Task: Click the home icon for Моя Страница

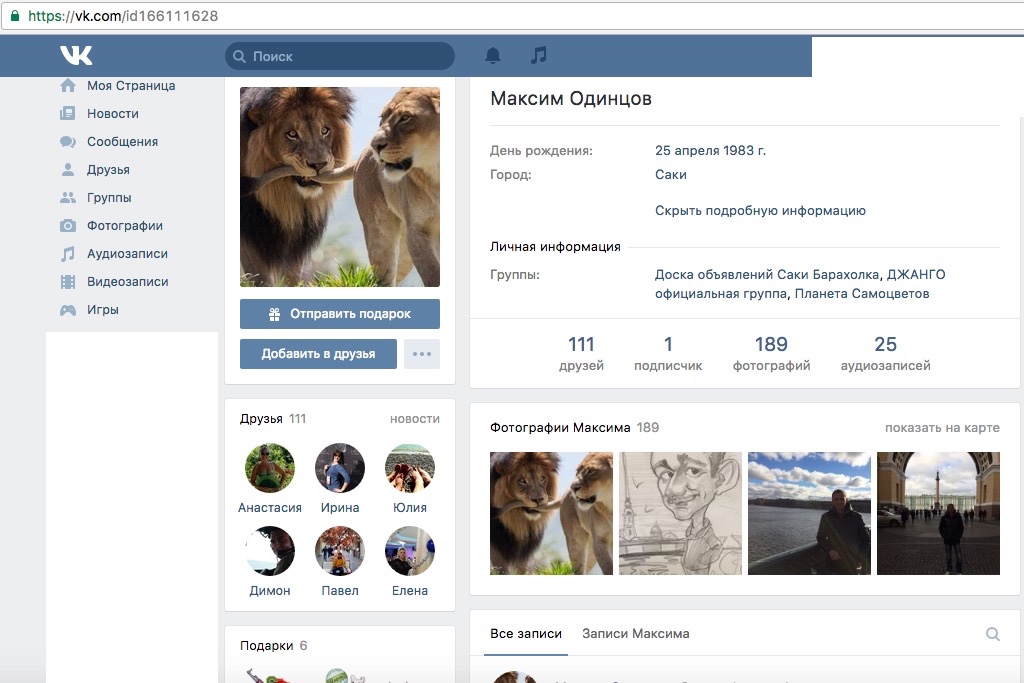Action: tap(68, 86)
